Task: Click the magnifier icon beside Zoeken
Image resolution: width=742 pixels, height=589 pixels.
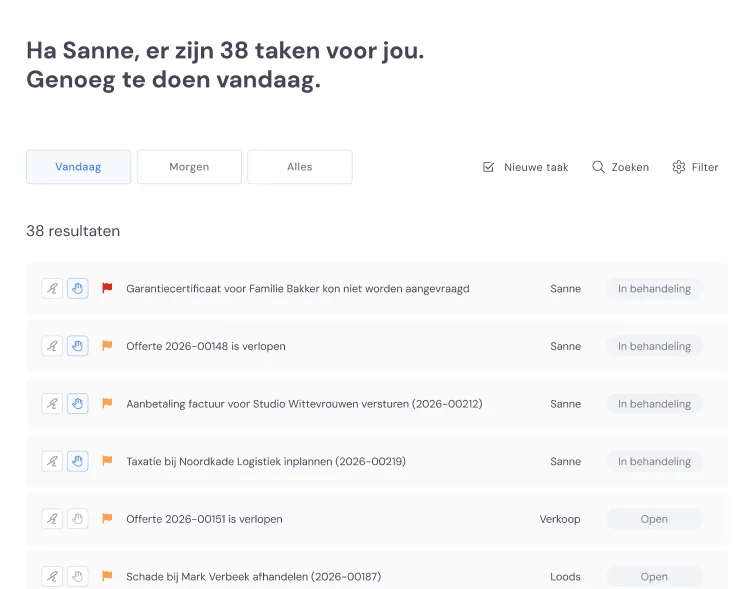Action: tap(598, 167)
